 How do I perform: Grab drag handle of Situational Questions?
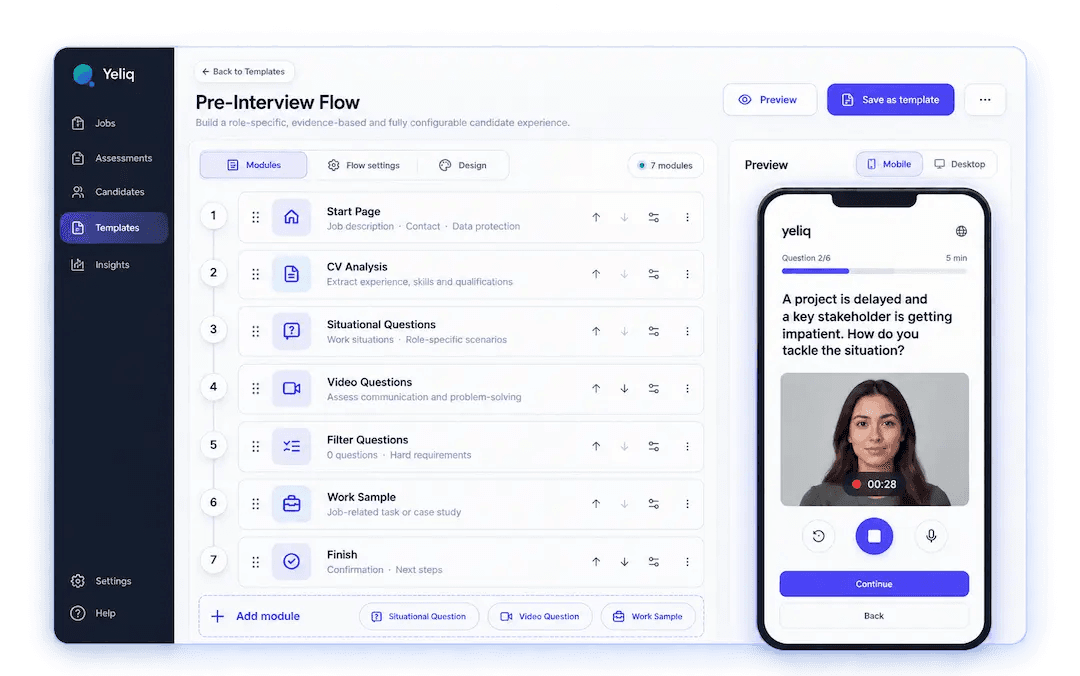click(256, 331)
